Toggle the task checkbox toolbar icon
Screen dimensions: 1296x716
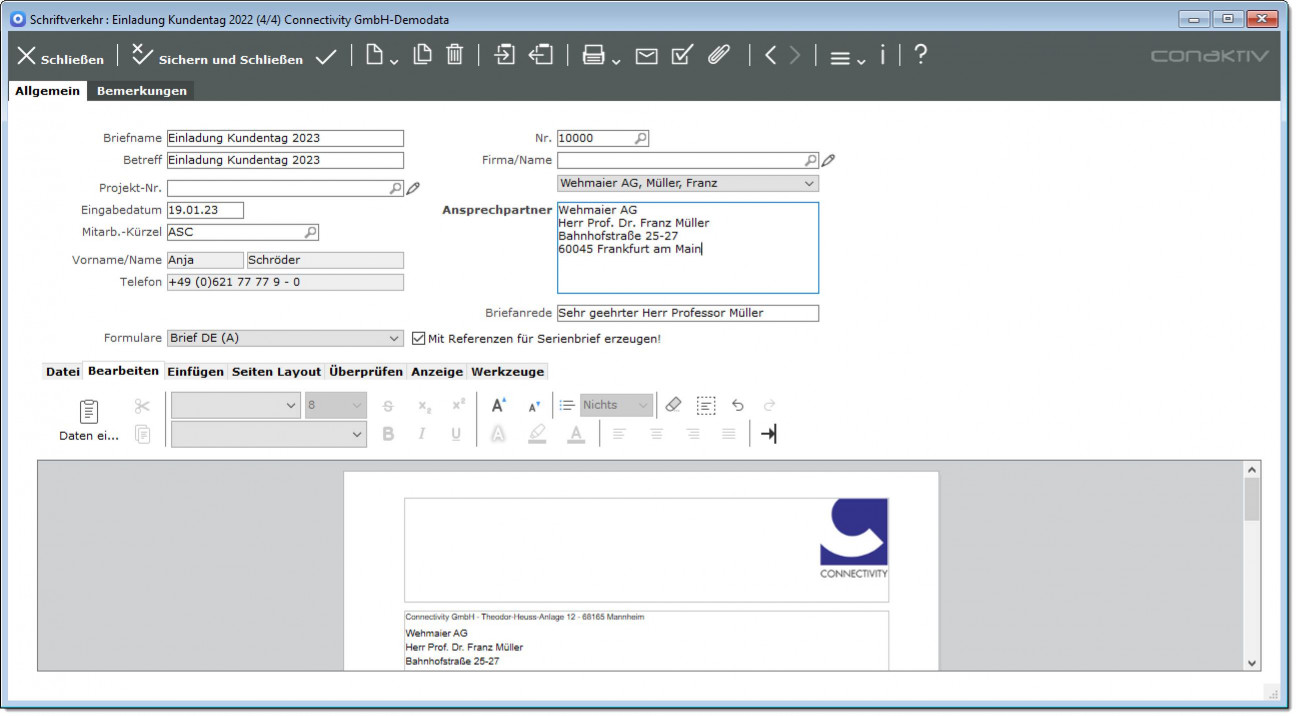pyautogui.click(x=682, y=56)
